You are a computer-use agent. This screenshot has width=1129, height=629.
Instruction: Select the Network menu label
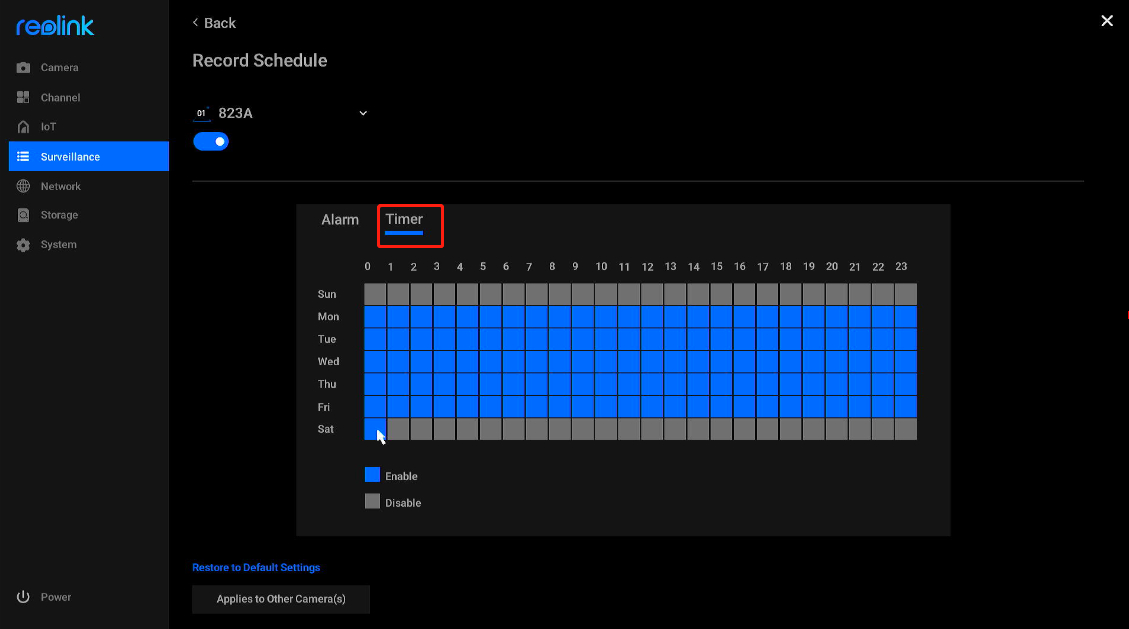click(x=60, y=186)
